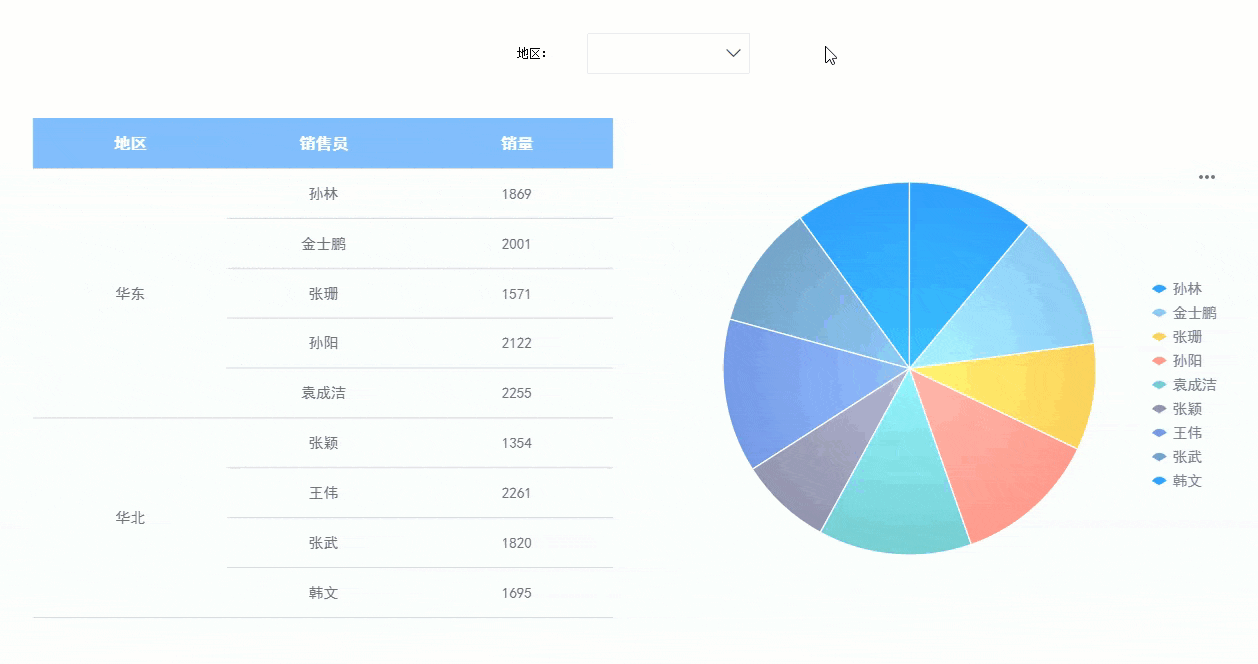Click inside the 地区 selection box
The image size is (1258, 664).
(x=668, y=53)
